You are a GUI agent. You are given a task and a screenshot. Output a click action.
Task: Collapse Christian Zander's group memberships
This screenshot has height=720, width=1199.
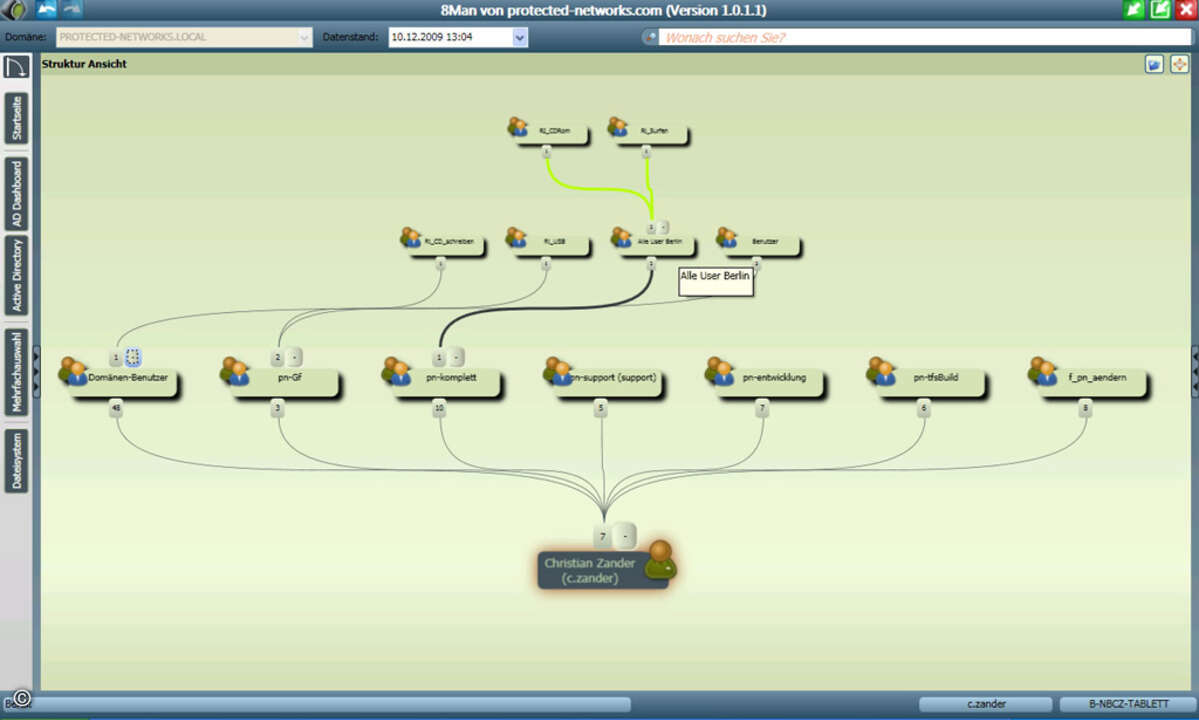click(x=625, y=536)
